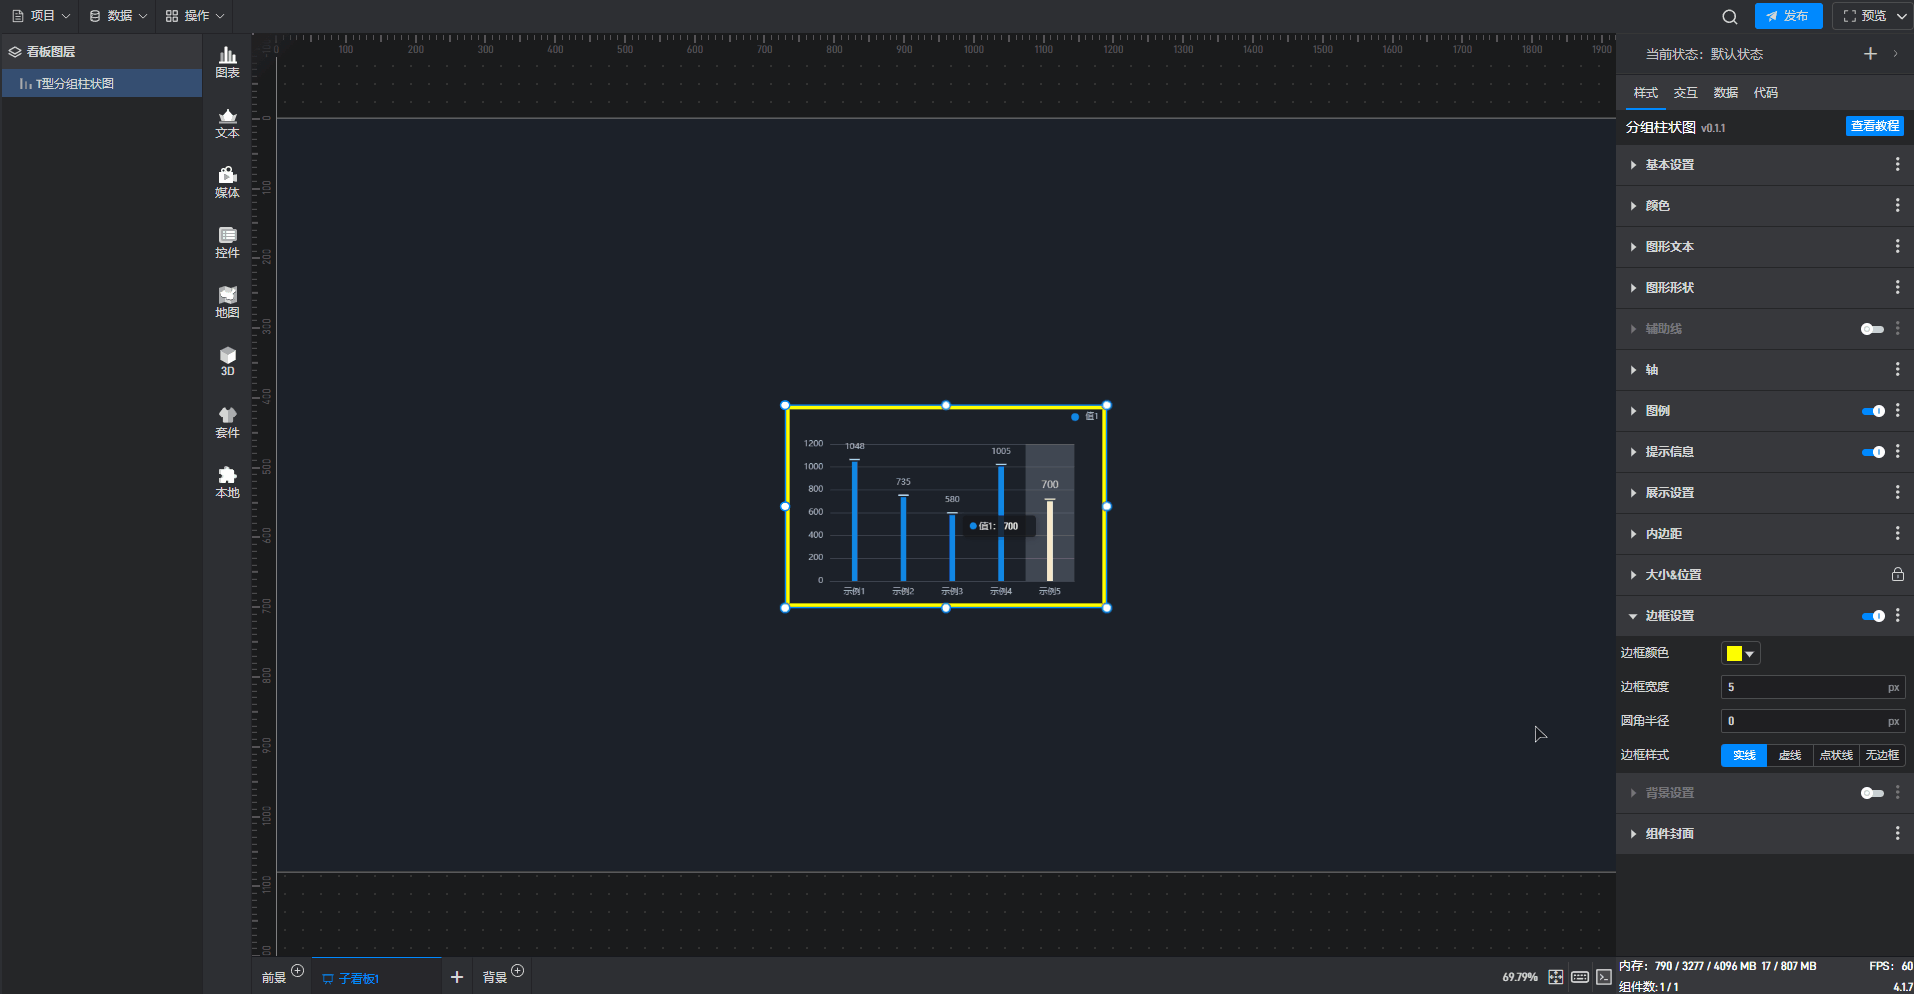The image size is (1914, 994).
Task: Enable the 辅助线 guide line switch
Action: point(1872,329)
